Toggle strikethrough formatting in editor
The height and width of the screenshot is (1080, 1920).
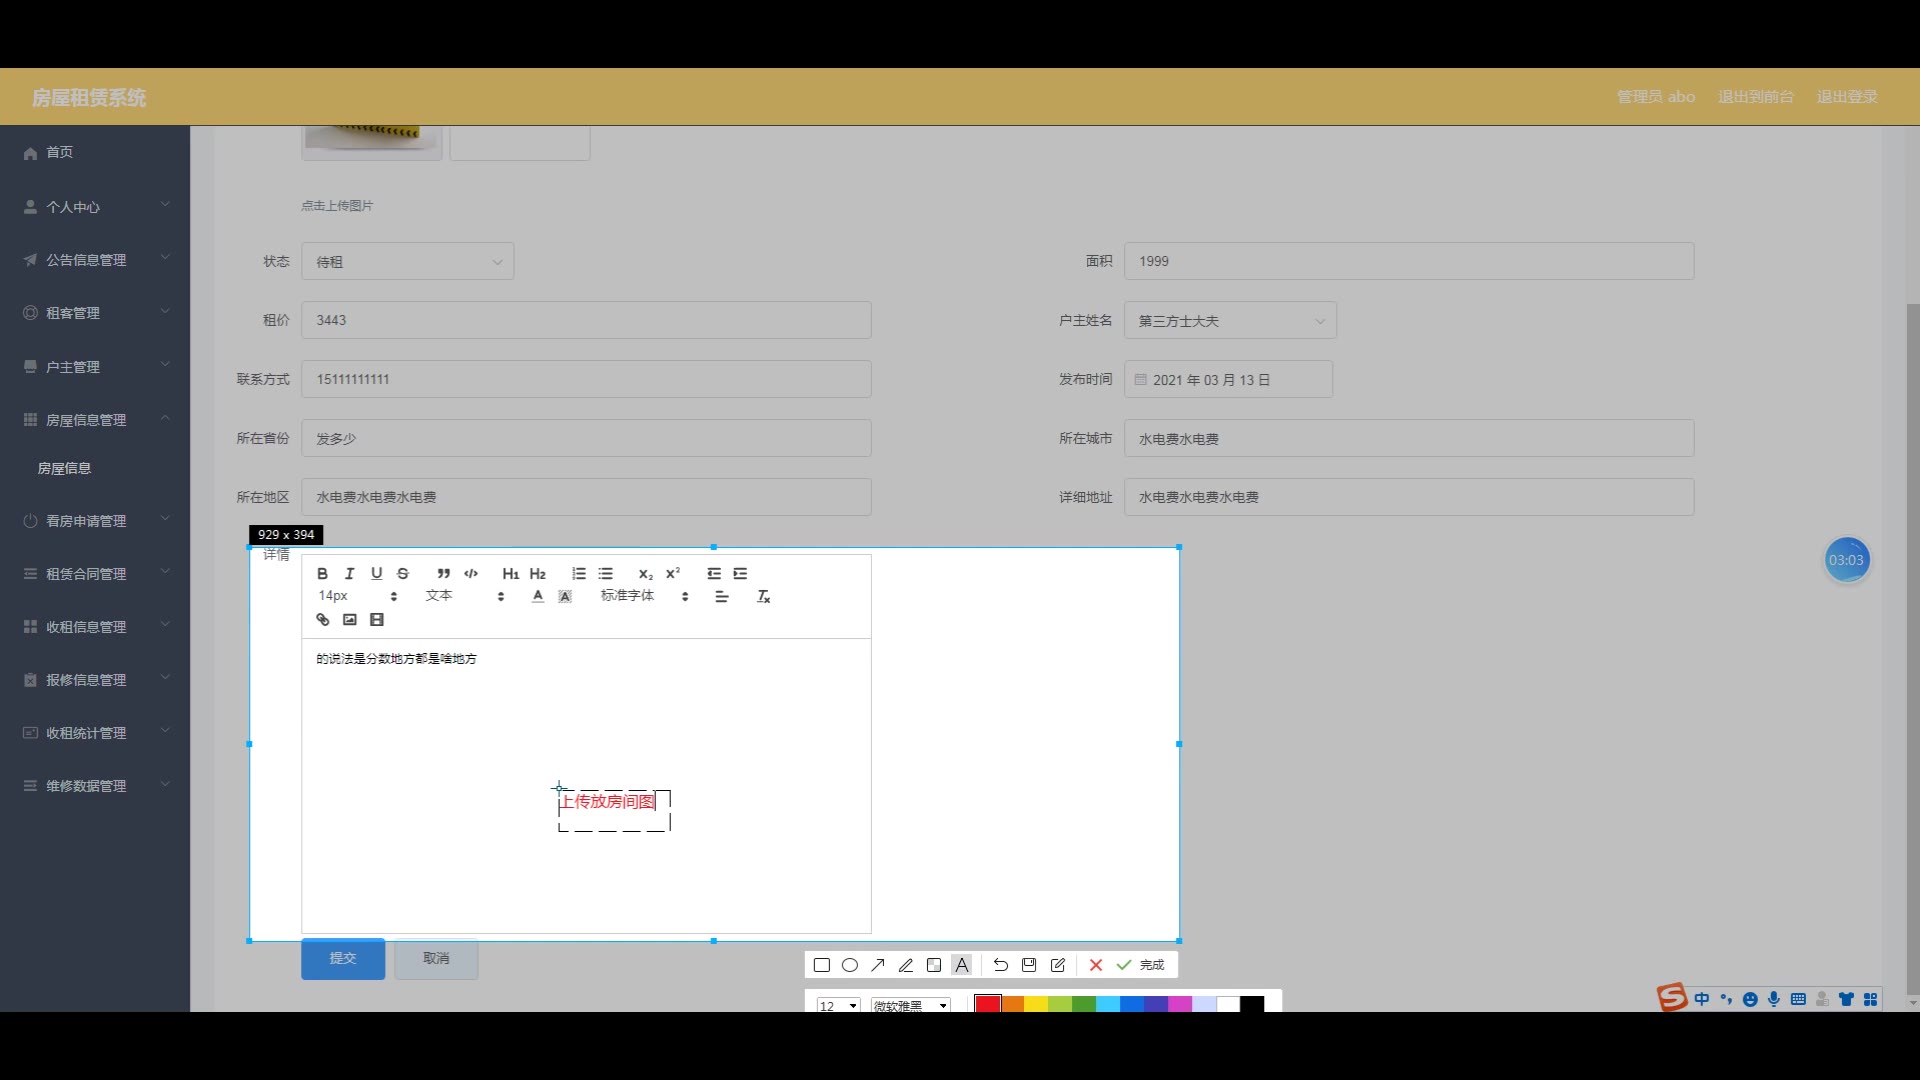403,573
